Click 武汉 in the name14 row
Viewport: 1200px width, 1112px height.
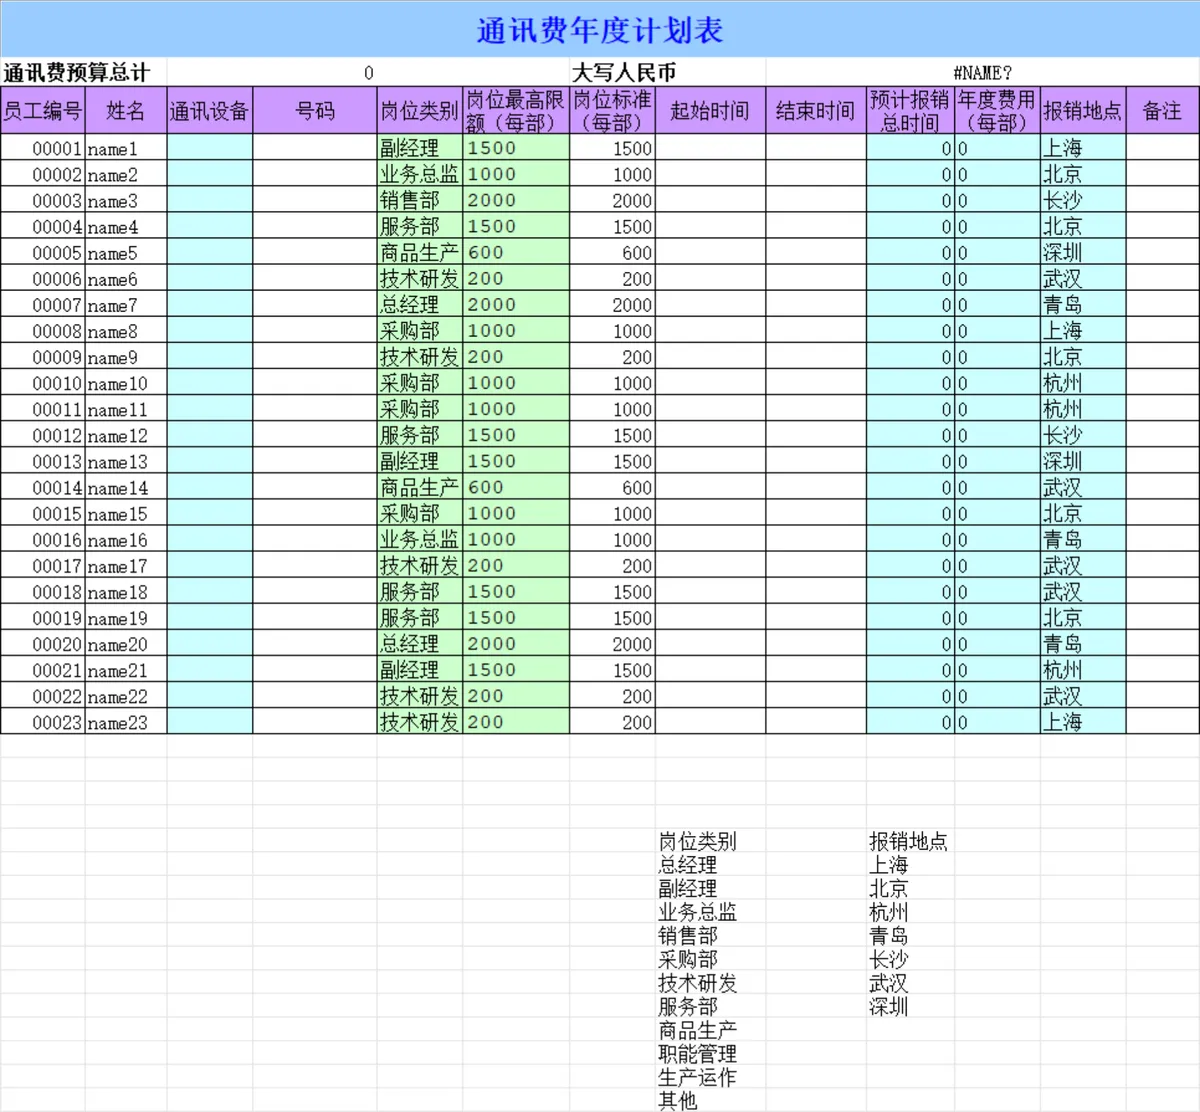[x=1083, y=487]
